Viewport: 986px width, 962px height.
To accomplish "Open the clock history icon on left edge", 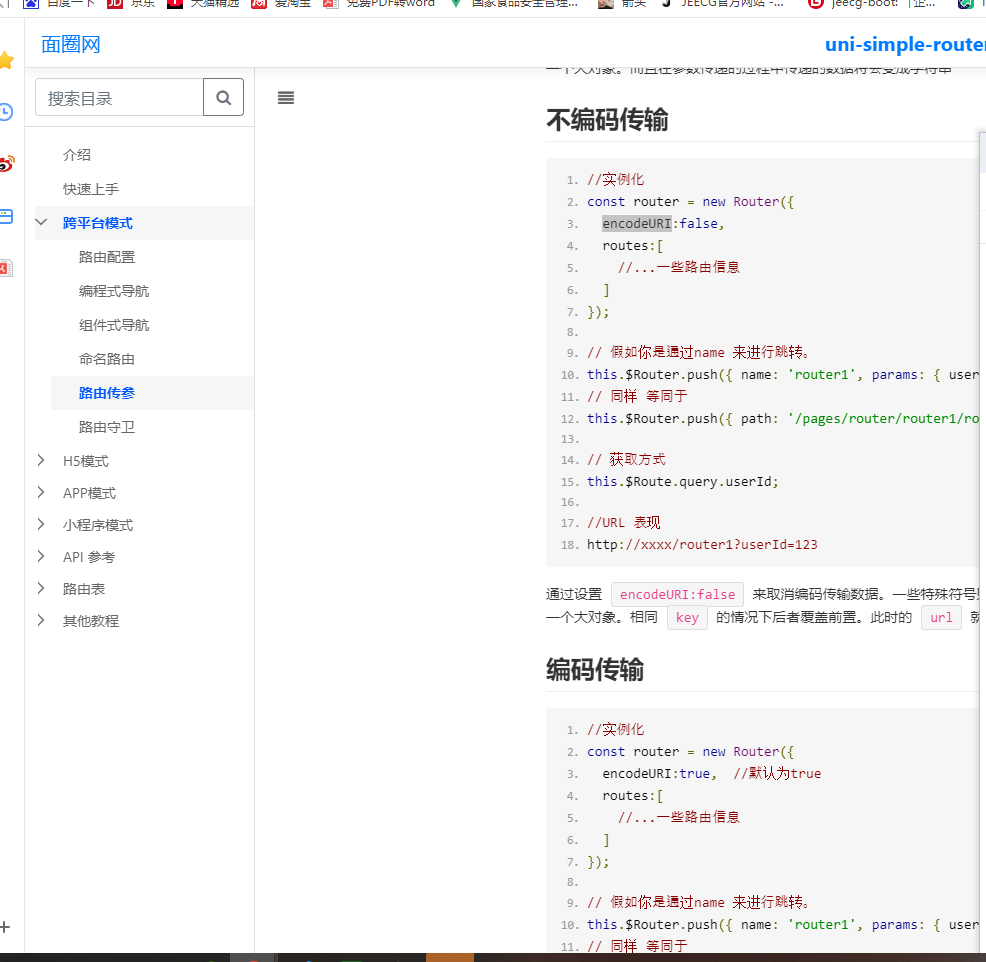I will click(4, 112).
